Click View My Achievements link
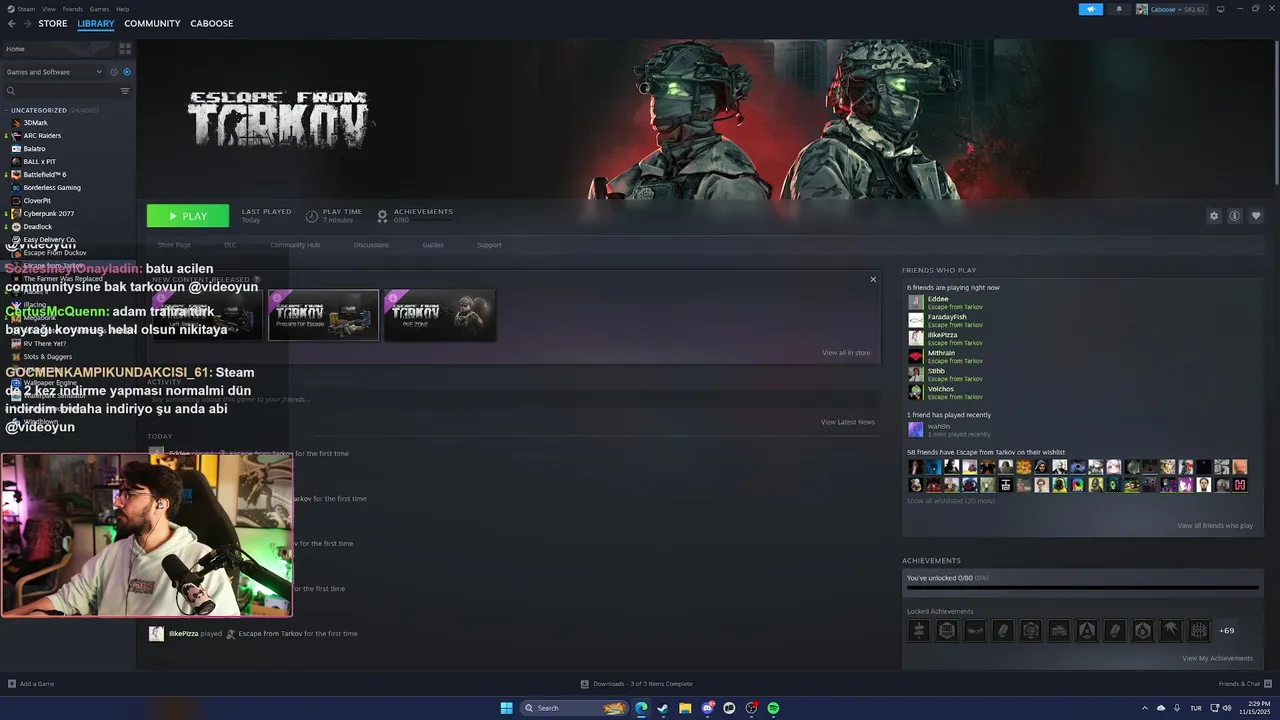The width and height of the screenshot is (1280, 720). click(1217, 658)
